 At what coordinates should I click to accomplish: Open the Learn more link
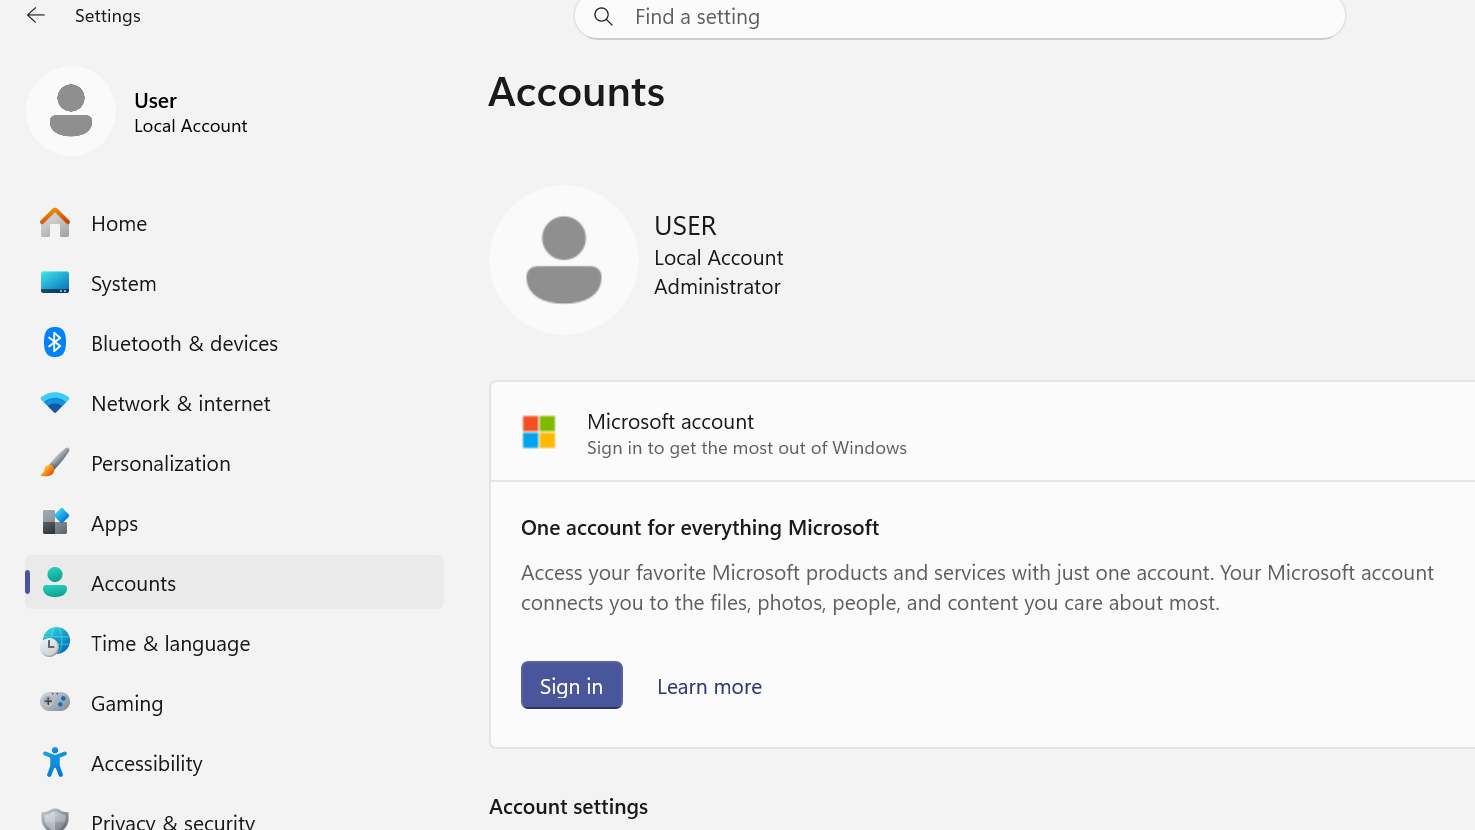tap(709, 687)
